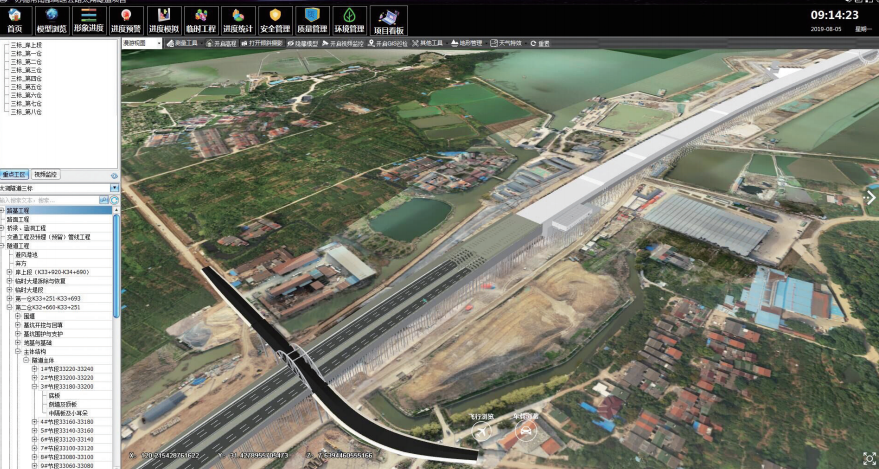Open the 质量管理 quality management module
The image size is (879, 469).
pos(312,21)
